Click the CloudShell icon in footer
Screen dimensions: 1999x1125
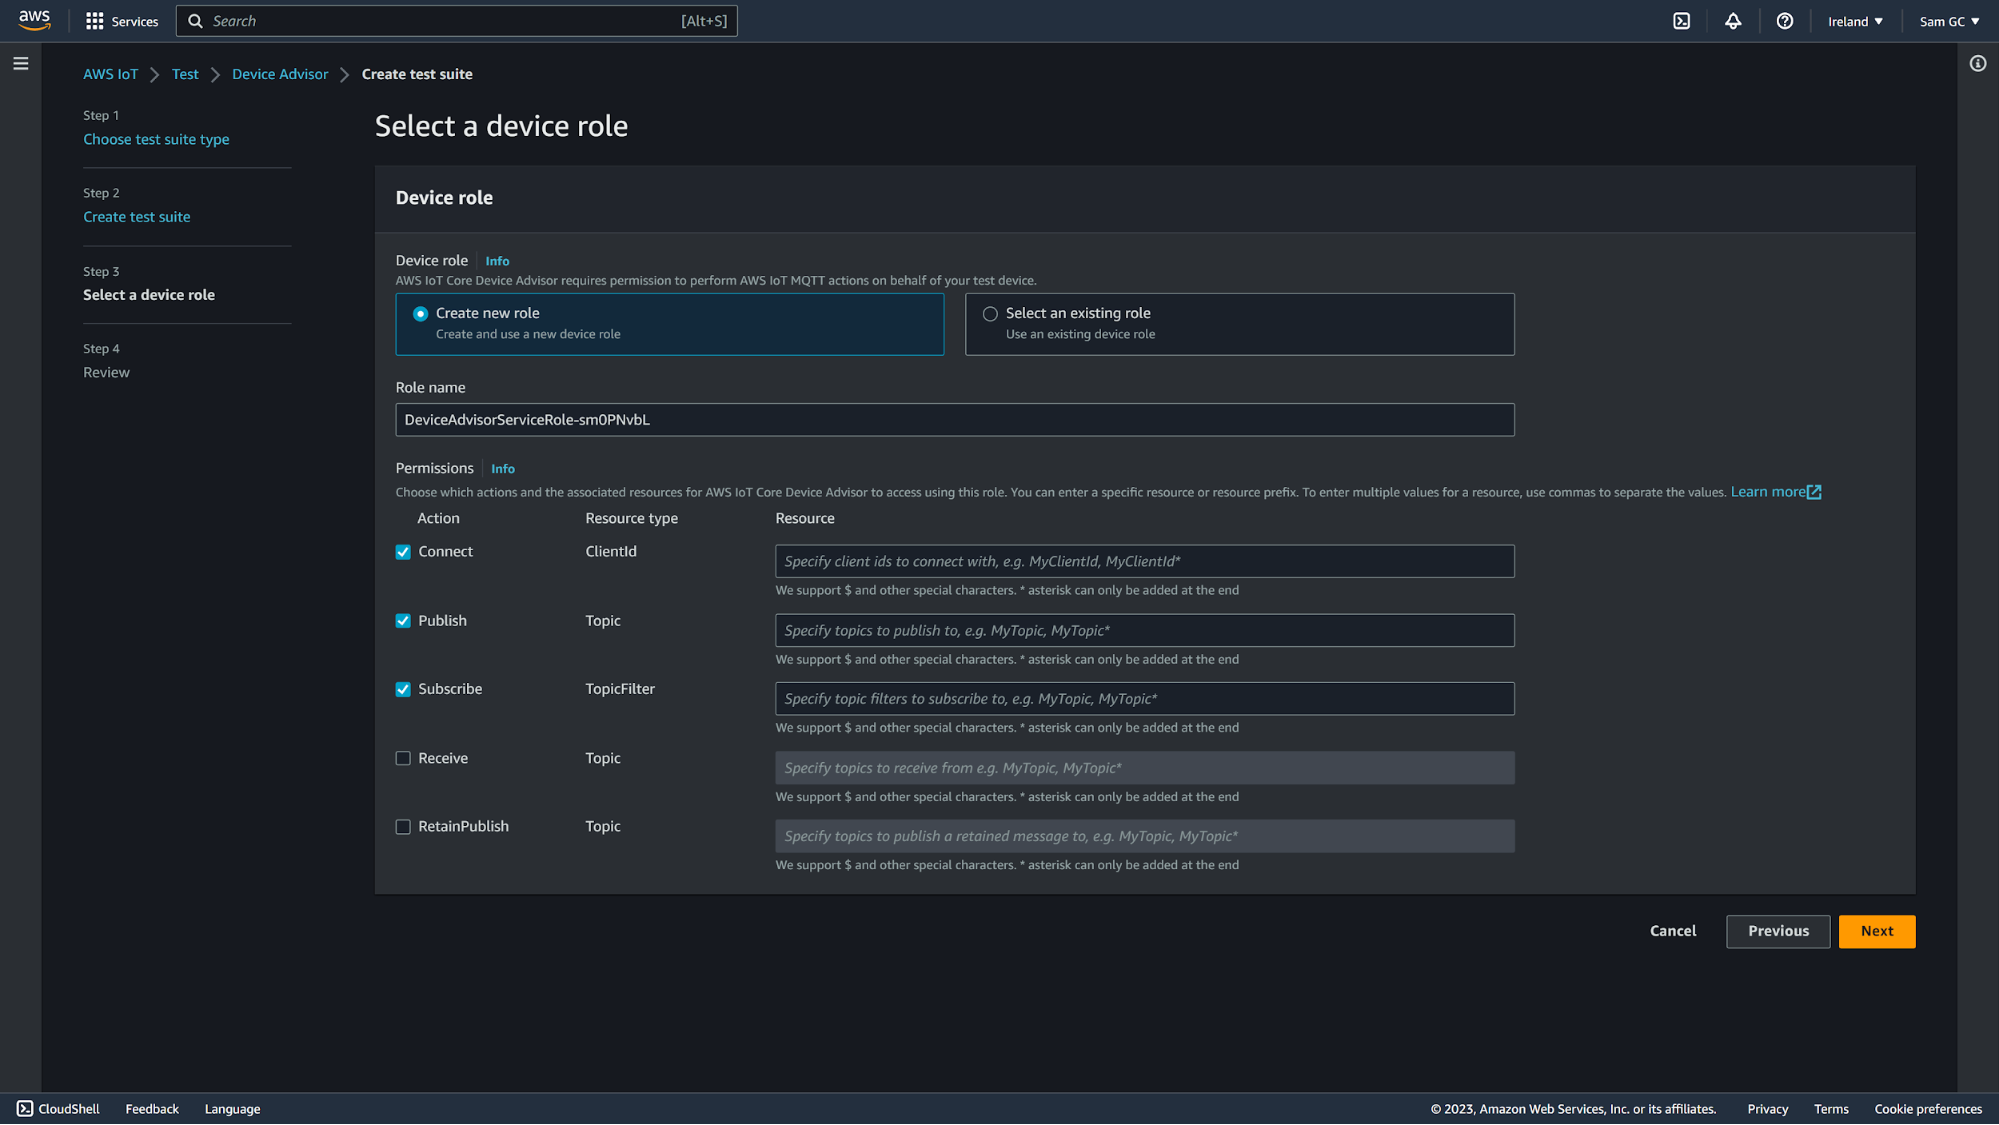click(25, 1108)
